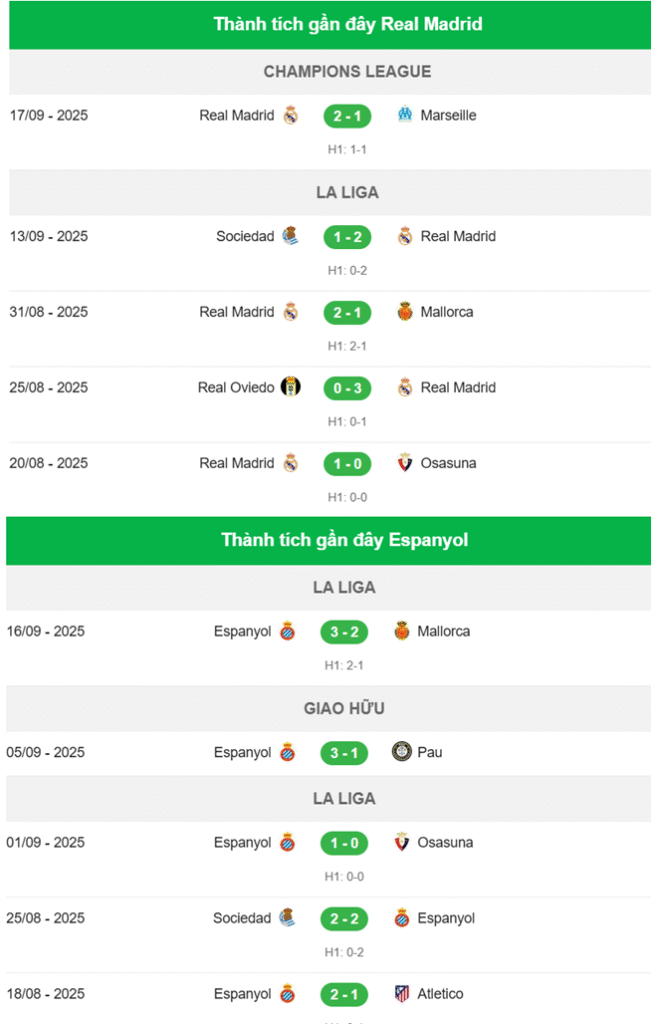Open the 2 - 1 score Real Madrid–Marseille
The width and height of the screenshot is (661, 1024).
[347, 116]
